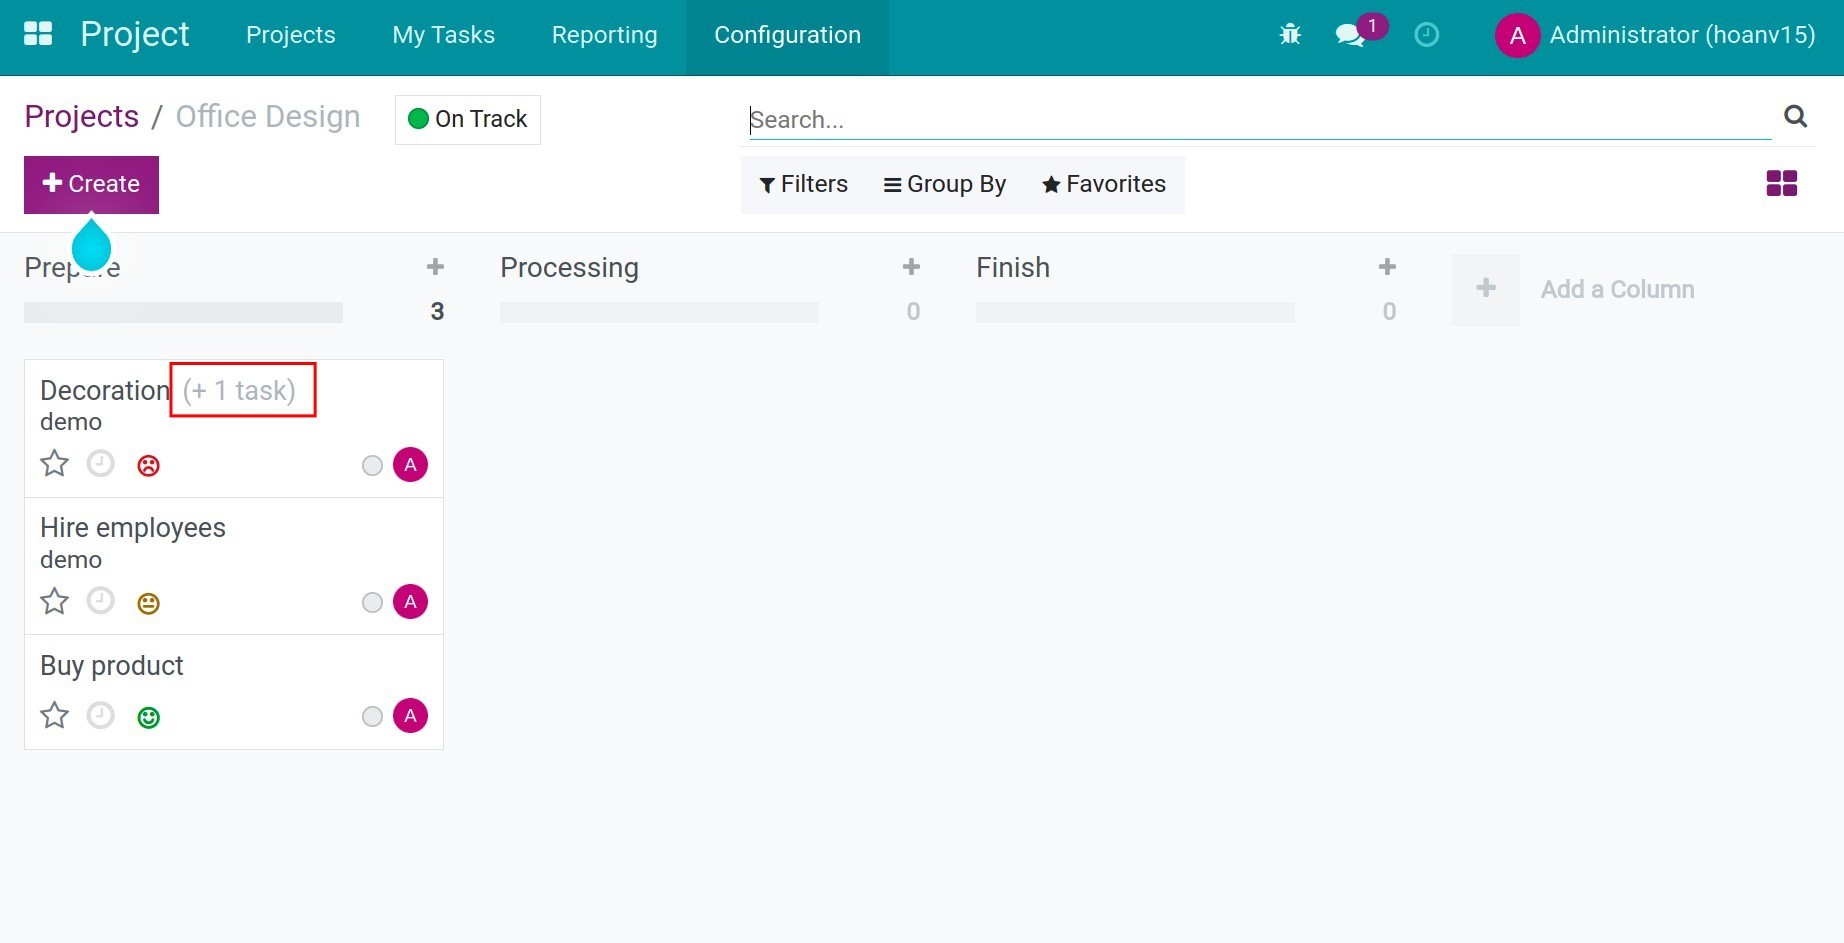1844x943 pixels.
Task: Open the My Tasks menu
Action: point(443,35)
